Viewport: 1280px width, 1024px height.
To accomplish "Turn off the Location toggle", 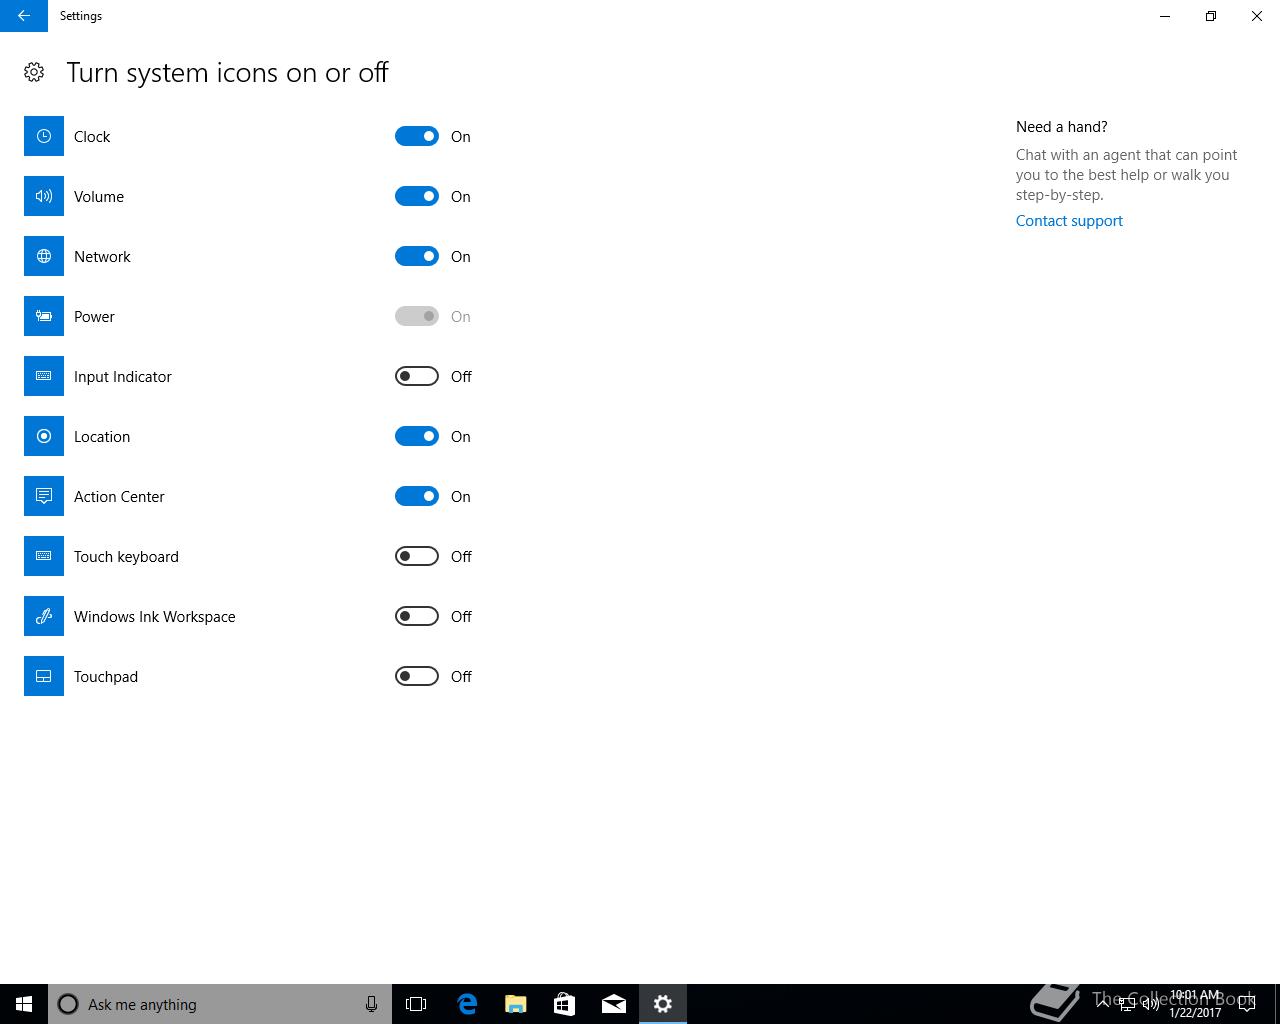I will (417, 436).
